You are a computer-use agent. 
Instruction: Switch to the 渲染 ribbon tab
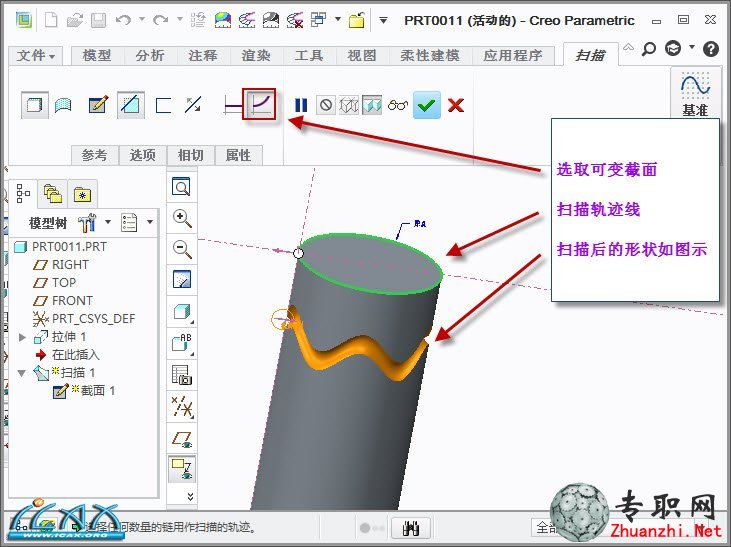(256, 55)
